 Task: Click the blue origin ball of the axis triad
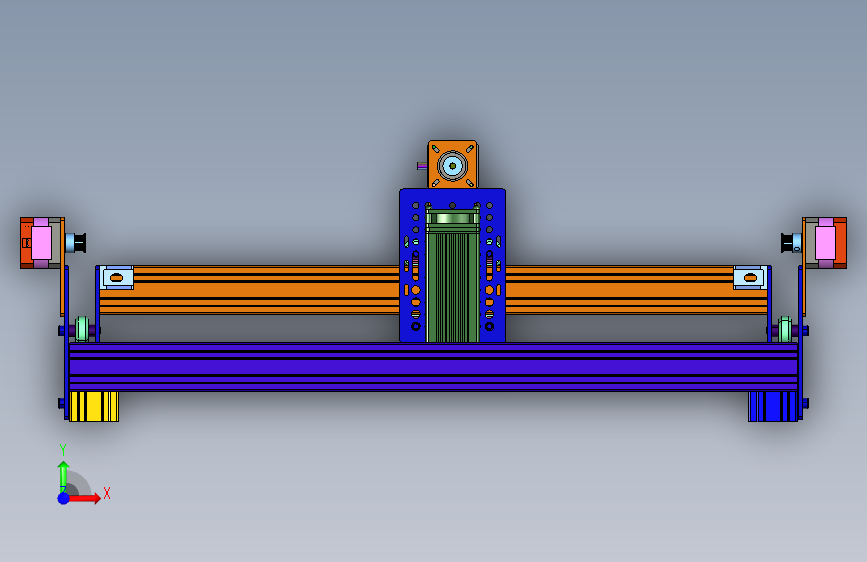tap(63, 498)
